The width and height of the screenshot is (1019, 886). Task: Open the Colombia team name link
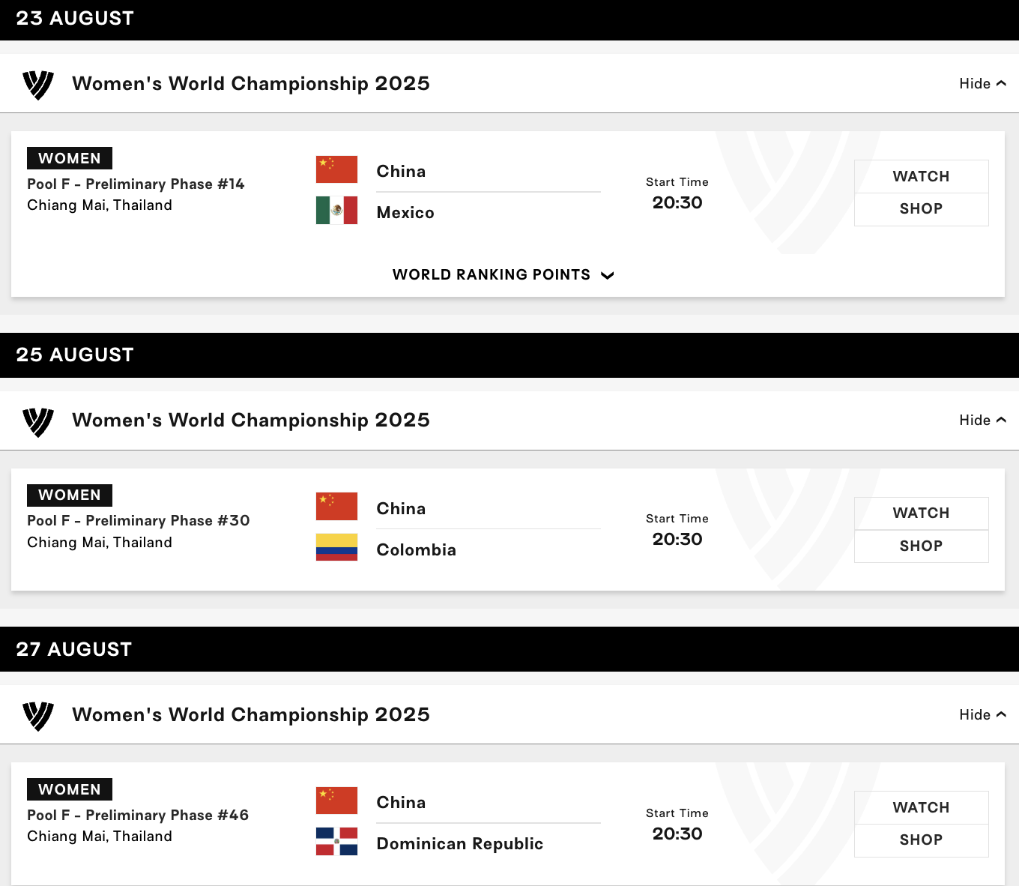(416, 550)
